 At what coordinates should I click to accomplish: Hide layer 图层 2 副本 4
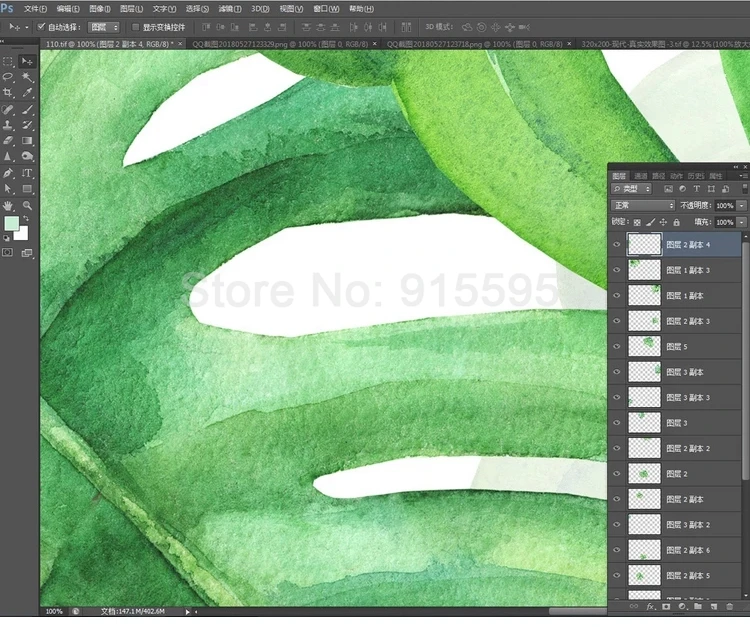(x=617, y=244)
